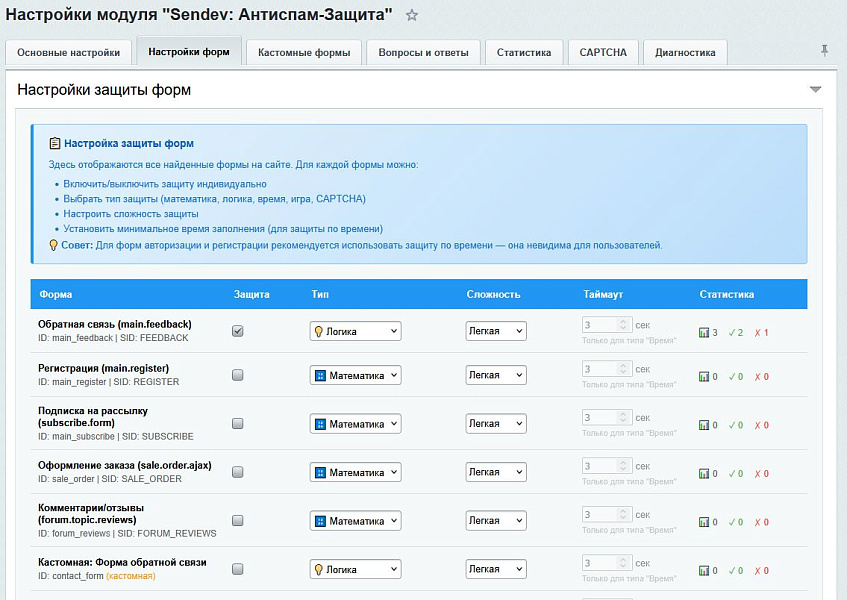Screen dimensions: 847x600
Task: Open the Тип dropdown for Обратная связь
Action: pyautogui.click(x=355, y=331)
